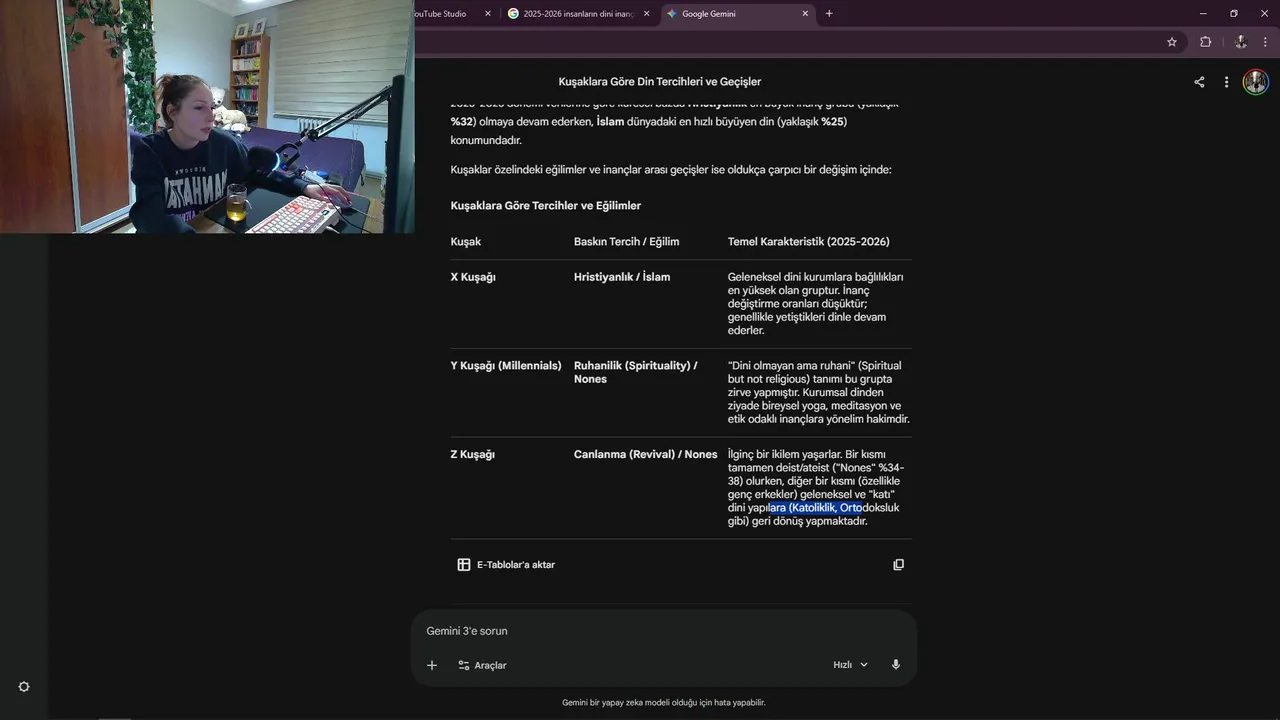Viewport: 1280px width, 720px height.
Task: Start voice input with microphone icon
Action: point(896,665)
